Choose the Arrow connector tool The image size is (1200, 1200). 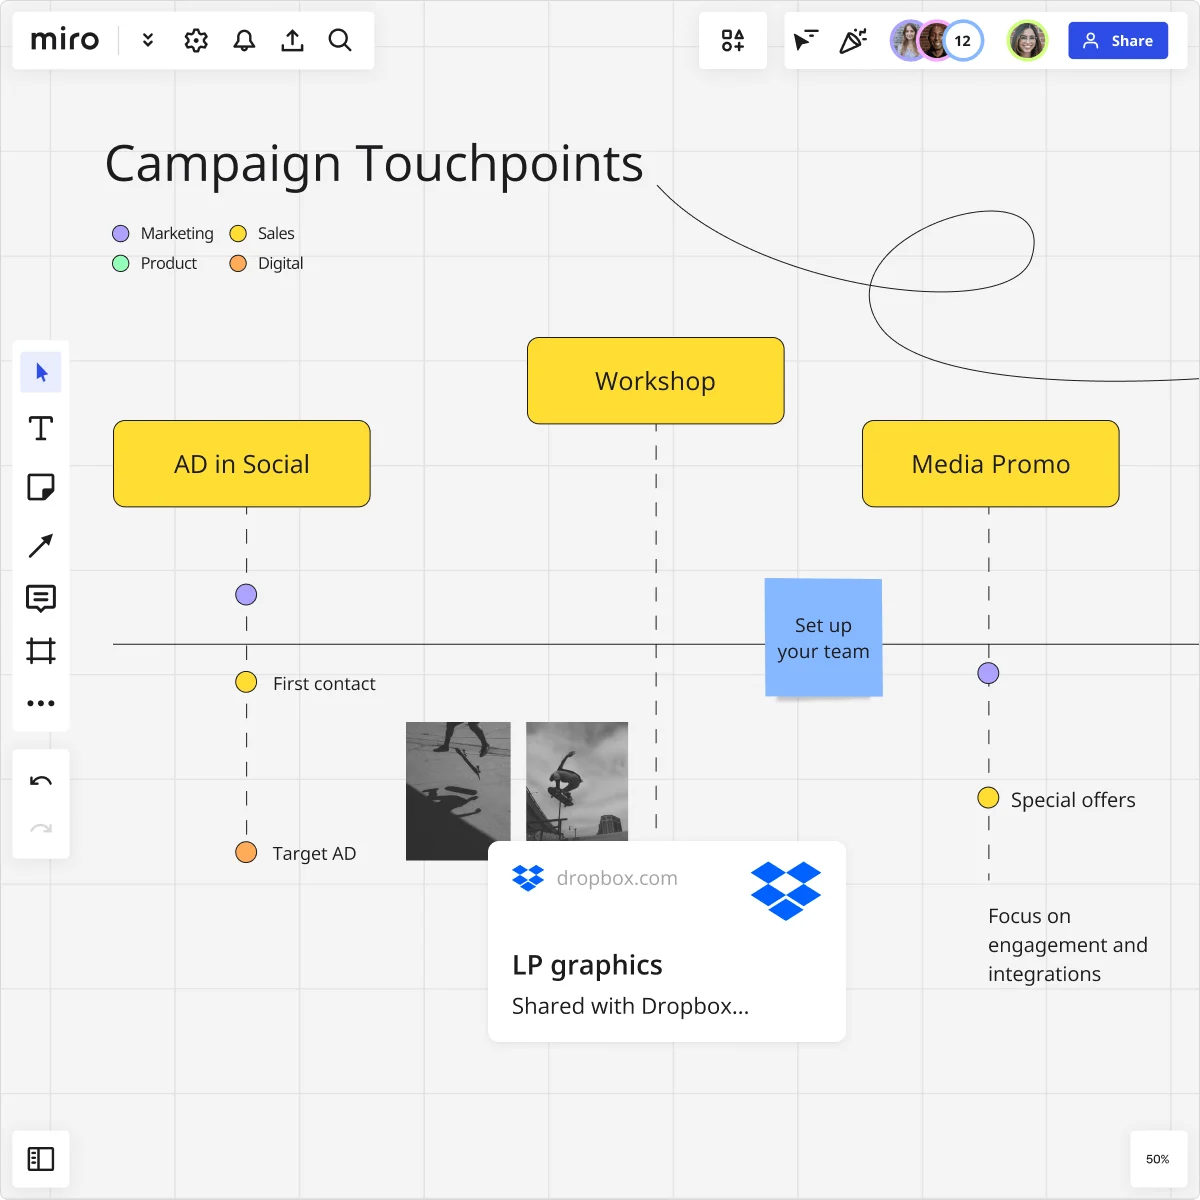[x=41, y=545]
